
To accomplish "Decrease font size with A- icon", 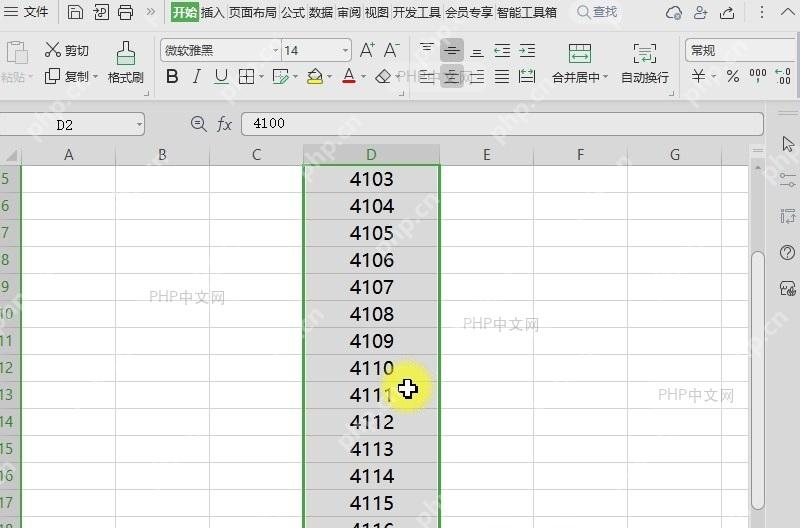I will [x=391, y=50].
